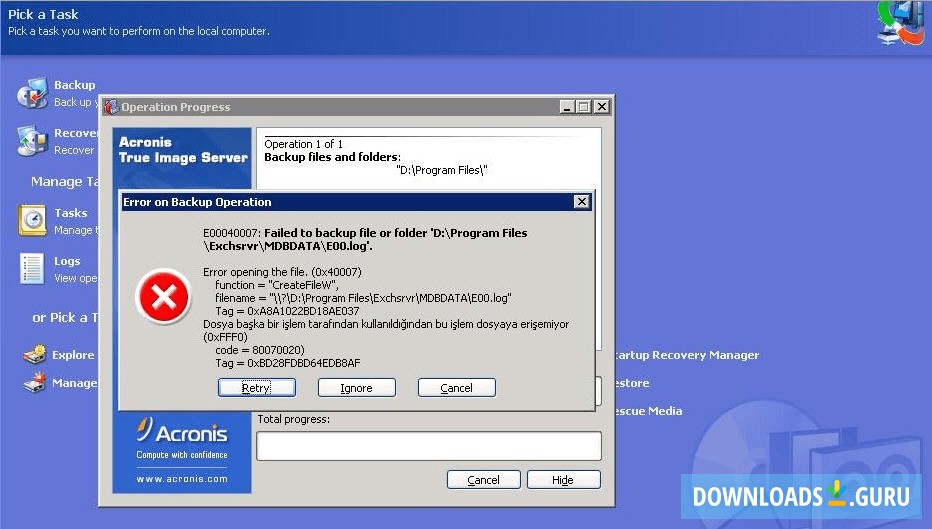Click the Tag = 0xBD28FDBD64EDB8AF line
932x529 pixels.
click(288, 363)
